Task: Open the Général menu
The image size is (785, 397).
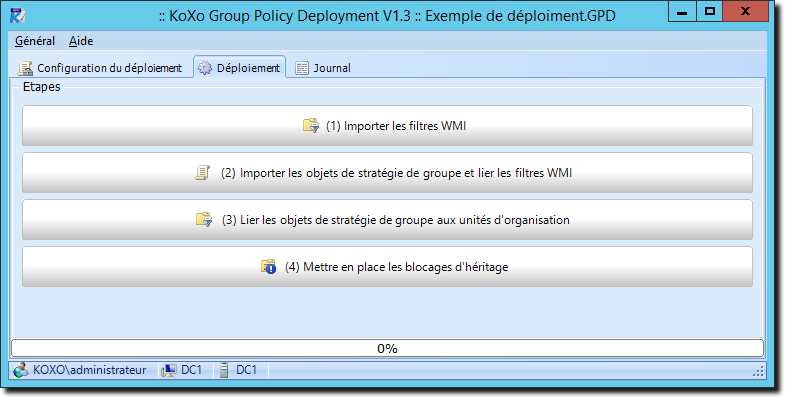Action: pyautogui.click(x=35, y=41)
